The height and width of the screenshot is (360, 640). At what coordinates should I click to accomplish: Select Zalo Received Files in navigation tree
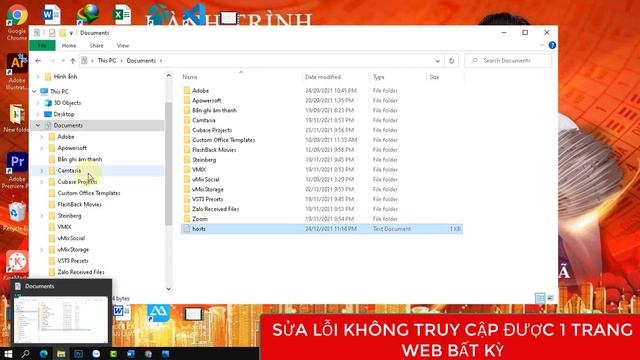(x=81, y=272)
